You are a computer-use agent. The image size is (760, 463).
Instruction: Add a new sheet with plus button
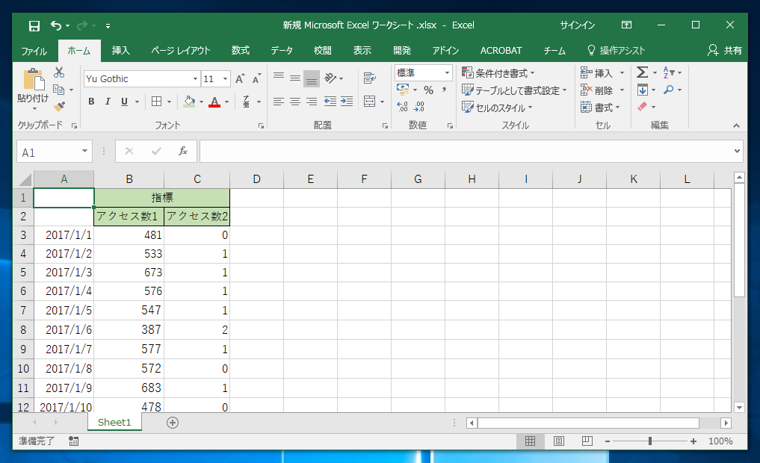(172, 423)
